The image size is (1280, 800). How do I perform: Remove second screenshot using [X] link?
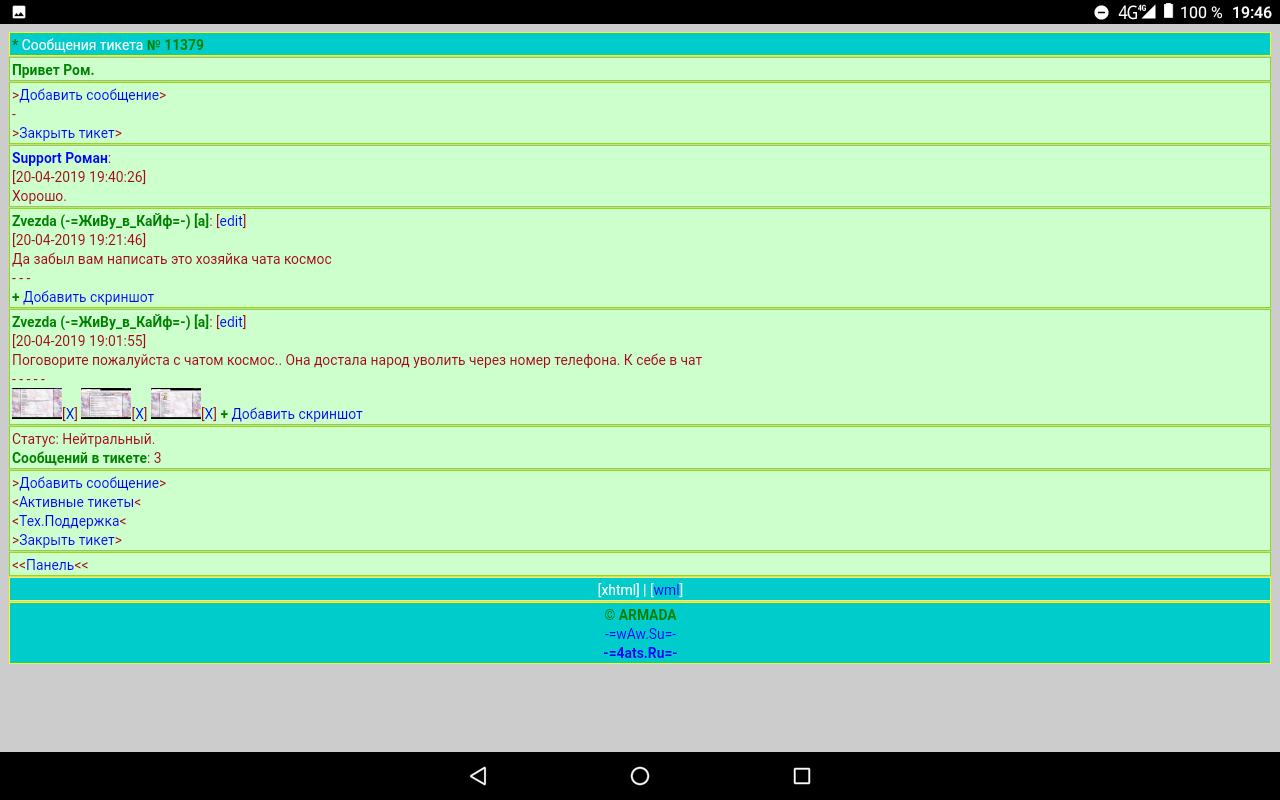tap(140, 414)
